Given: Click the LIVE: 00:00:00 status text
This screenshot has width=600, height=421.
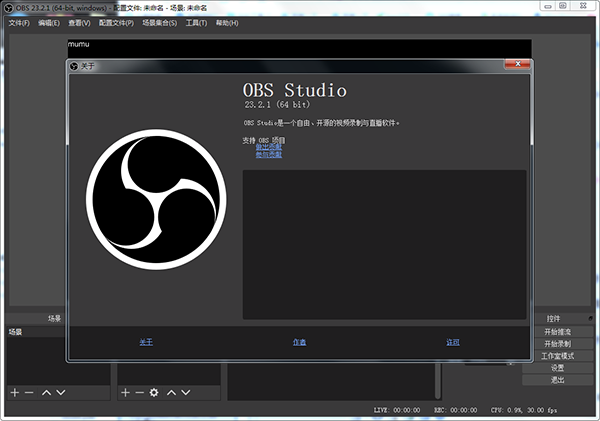Looking at the screenshot, I should click(x=397, y=410).
